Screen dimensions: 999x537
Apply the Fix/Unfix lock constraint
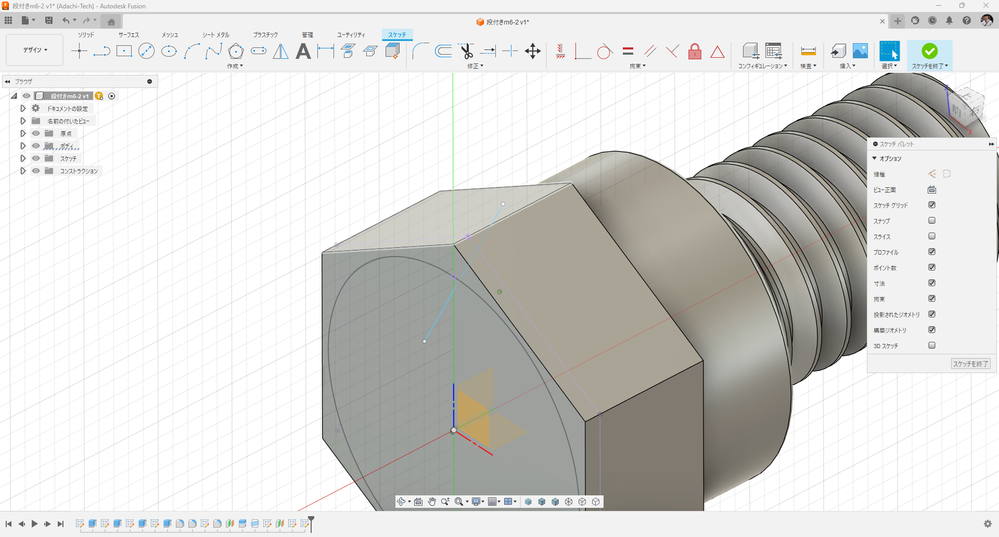694,52
